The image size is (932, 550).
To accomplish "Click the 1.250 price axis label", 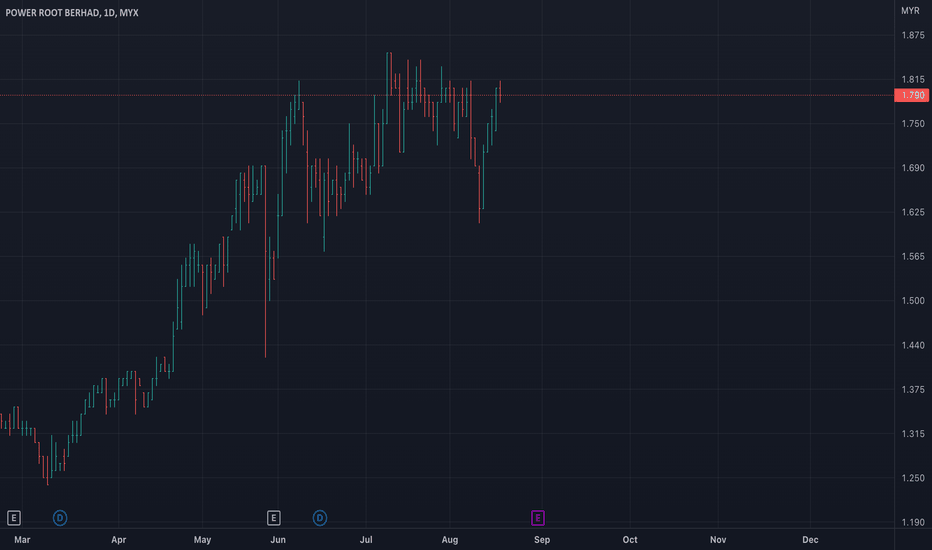I will (913, 478).
